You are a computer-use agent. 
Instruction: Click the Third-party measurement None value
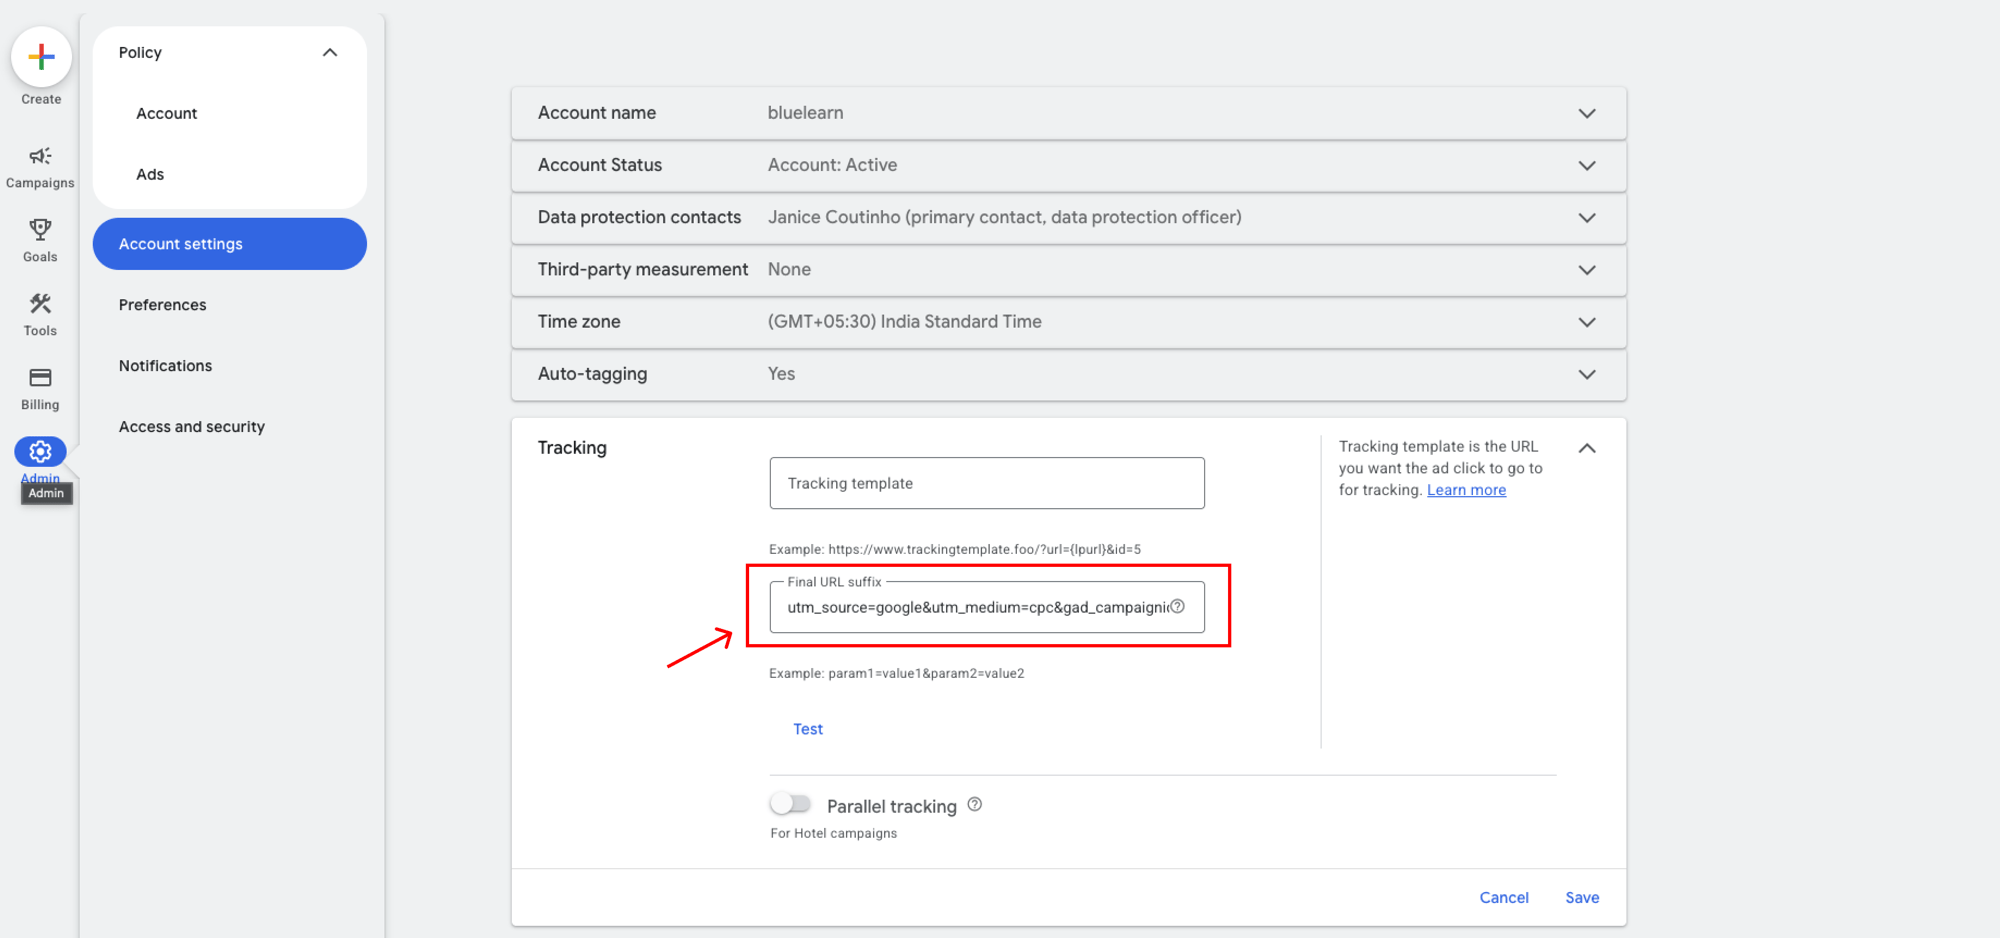pyautogui.click(x=789, y=269)
